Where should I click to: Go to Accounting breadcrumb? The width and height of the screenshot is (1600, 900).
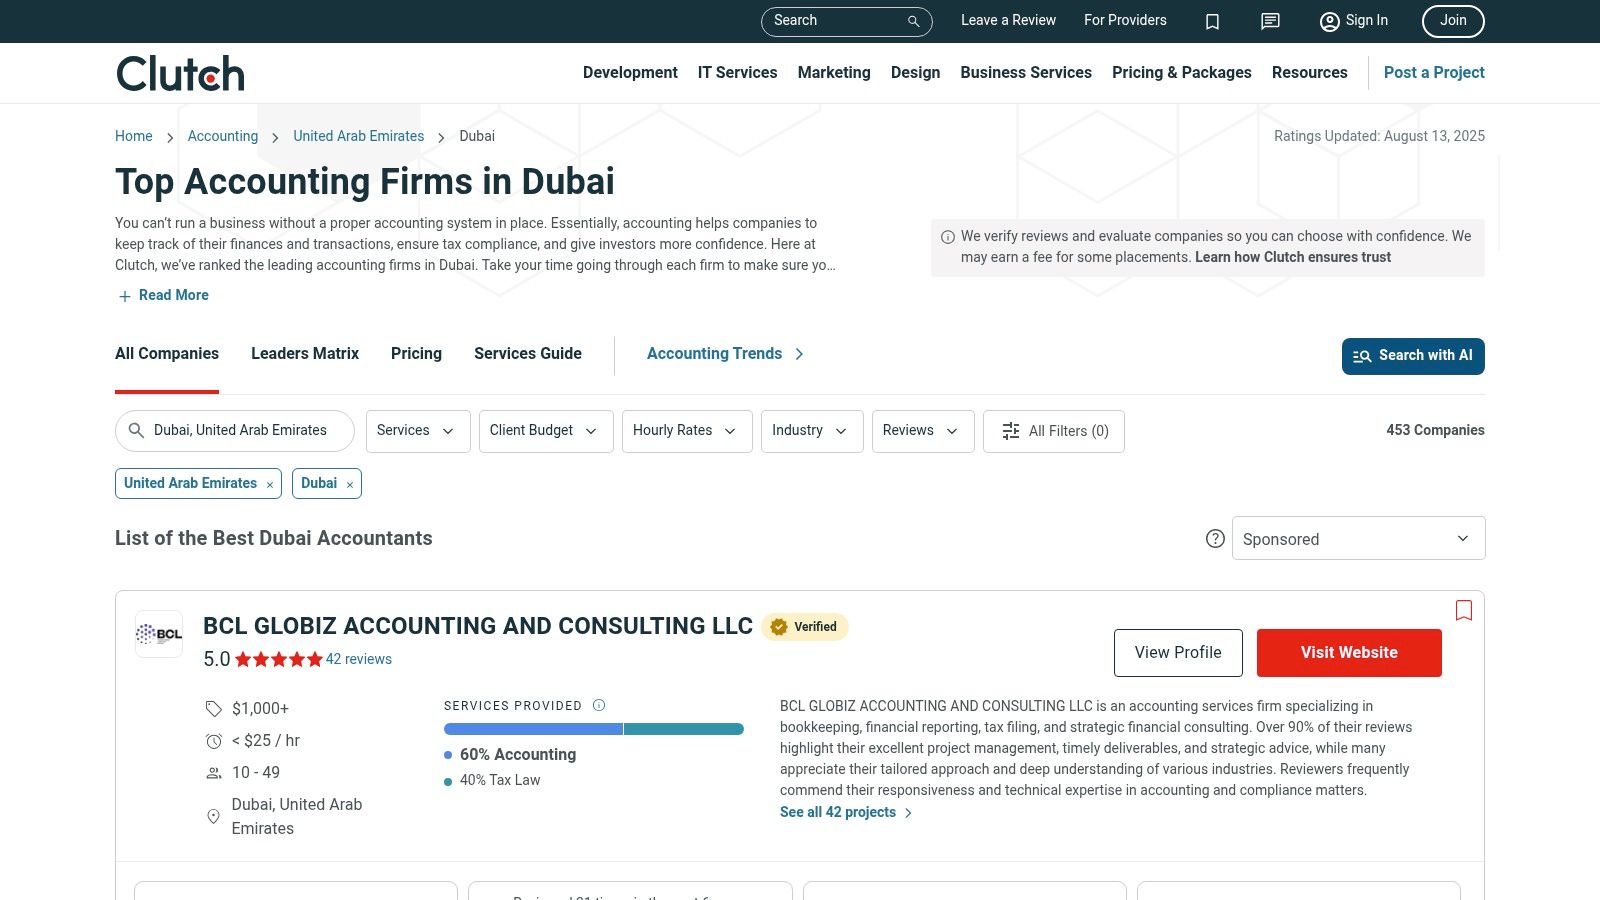[223, 136]
